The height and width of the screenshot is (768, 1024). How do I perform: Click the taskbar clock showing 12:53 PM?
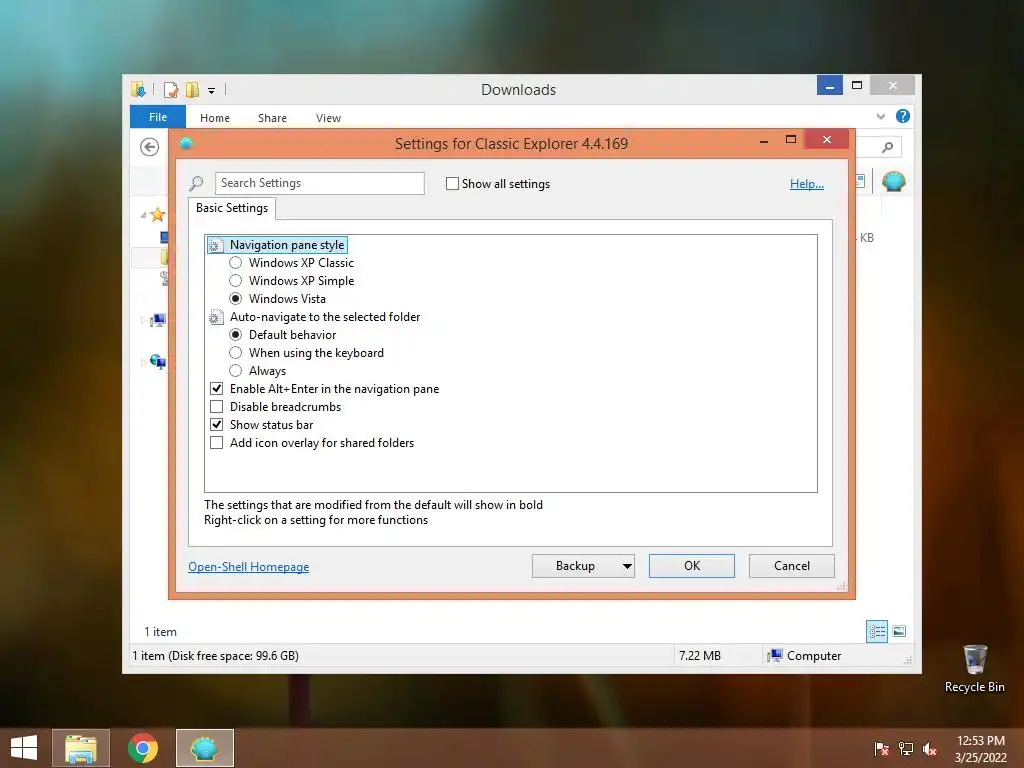tap(980, 749)
